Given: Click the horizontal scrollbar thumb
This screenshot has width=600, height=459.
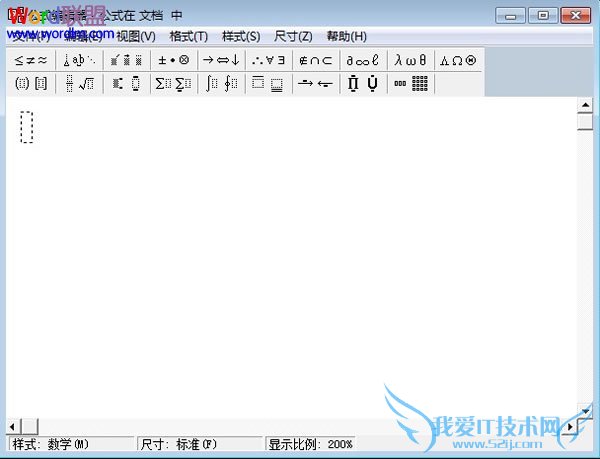Looking at the screenshot, I should [29, 426].
